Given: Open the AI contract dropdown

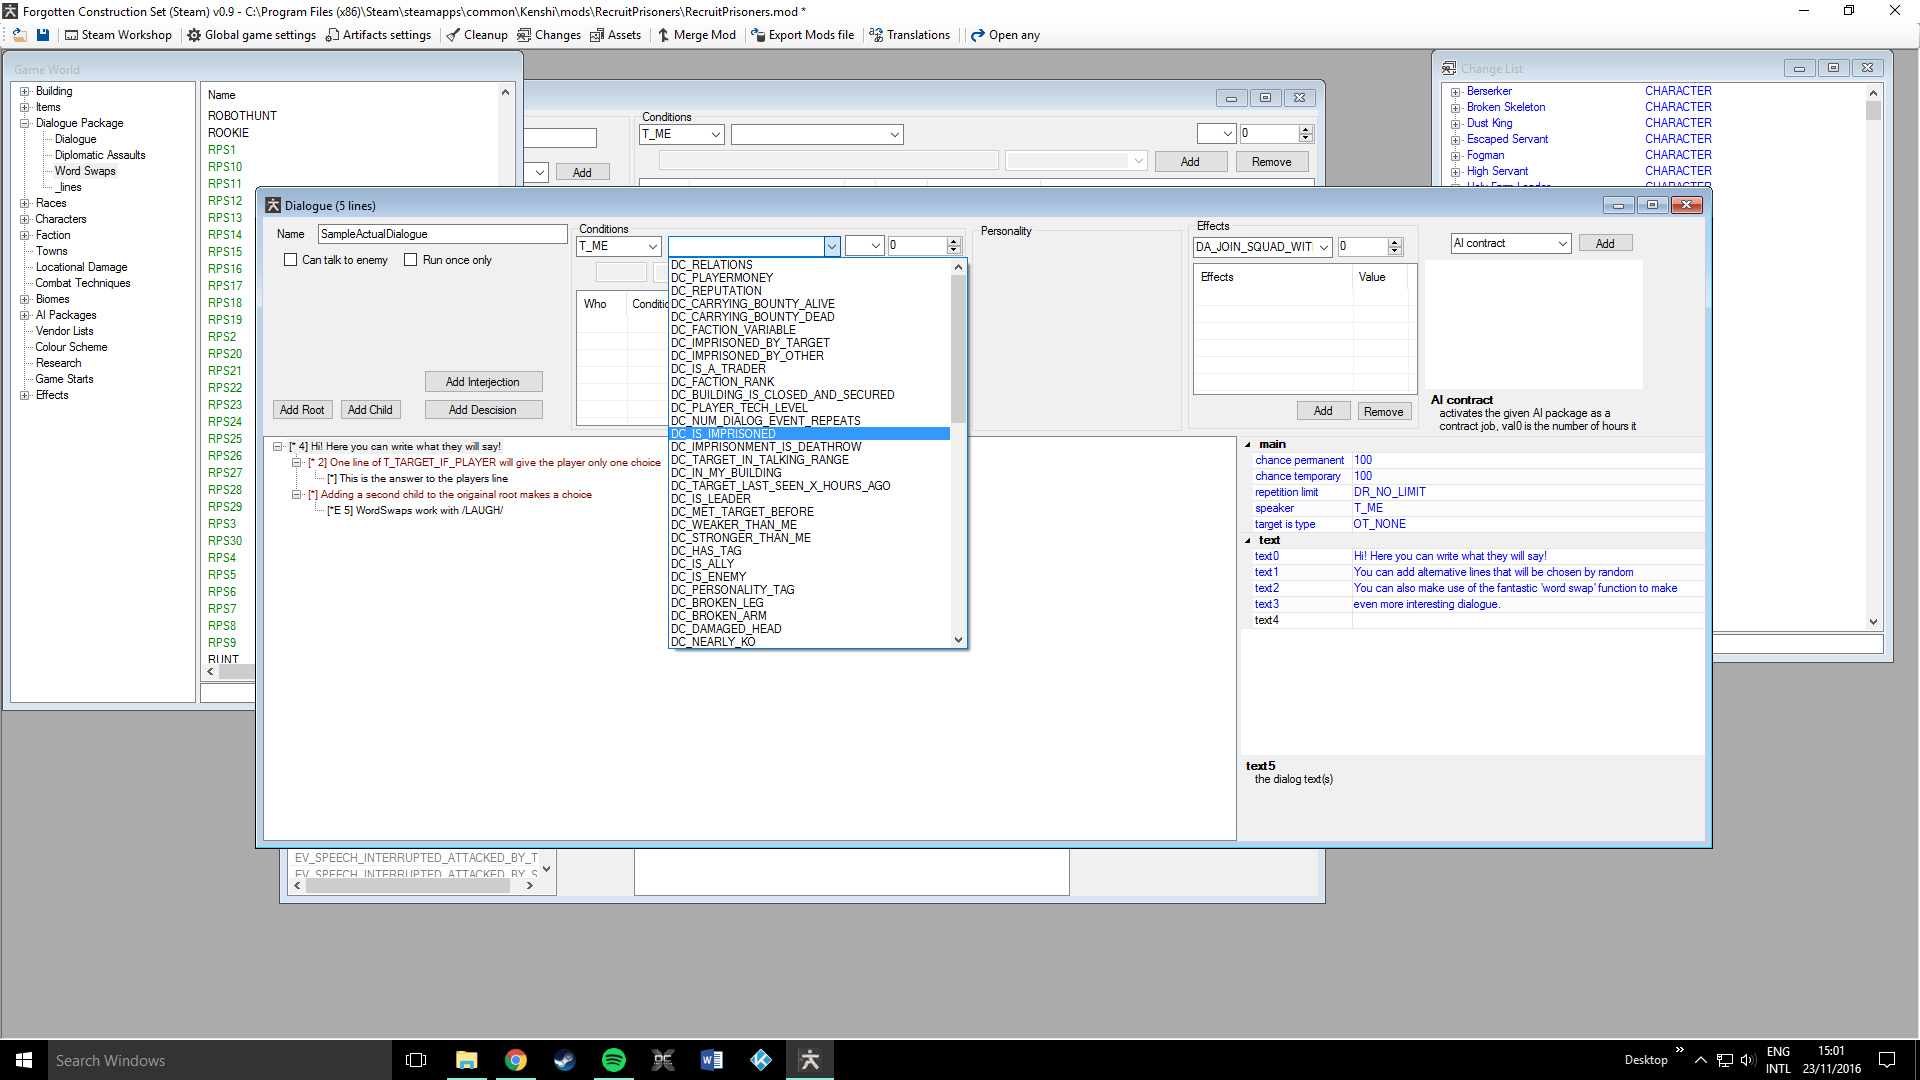Looking at the screenshot, I should pyautogui.click(x=1562, y=244).
